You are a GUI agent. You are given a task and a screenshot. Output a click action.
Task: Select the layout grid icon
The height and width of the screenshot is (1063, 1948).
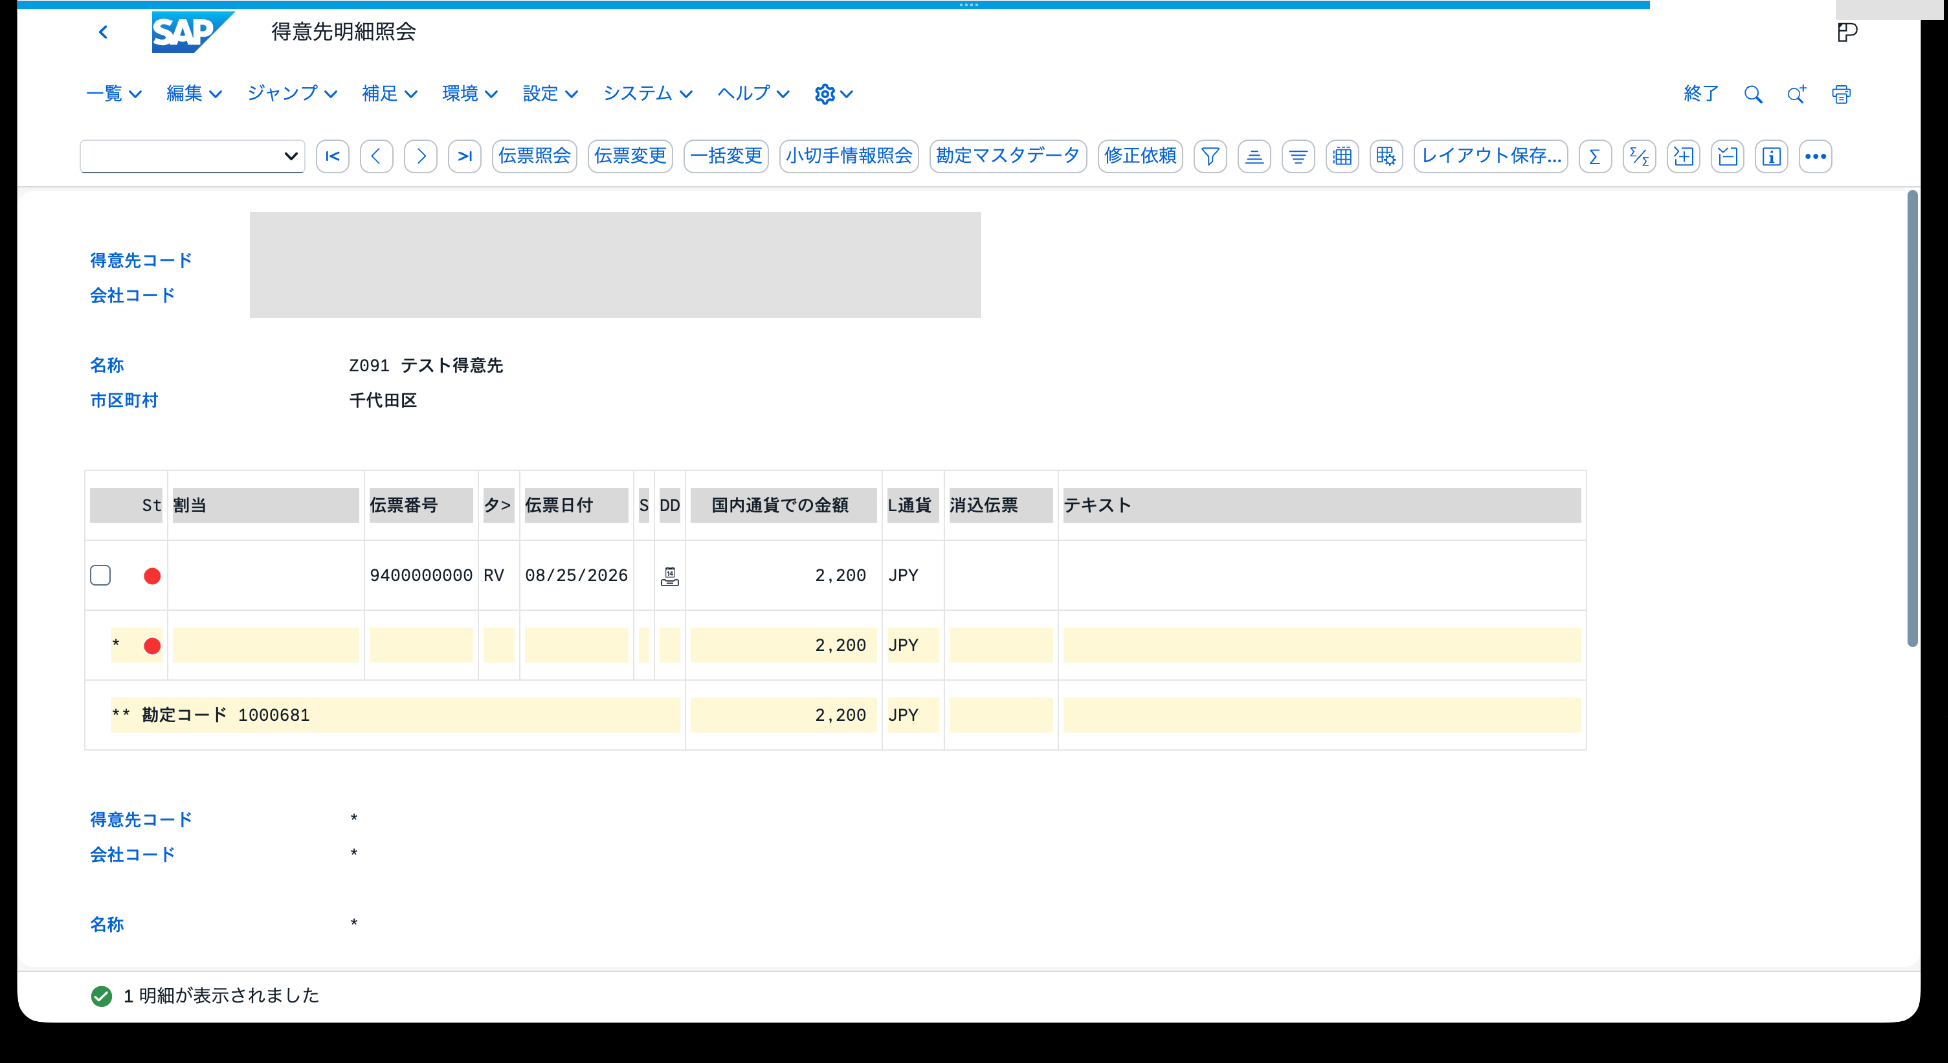pos(1342,156)
